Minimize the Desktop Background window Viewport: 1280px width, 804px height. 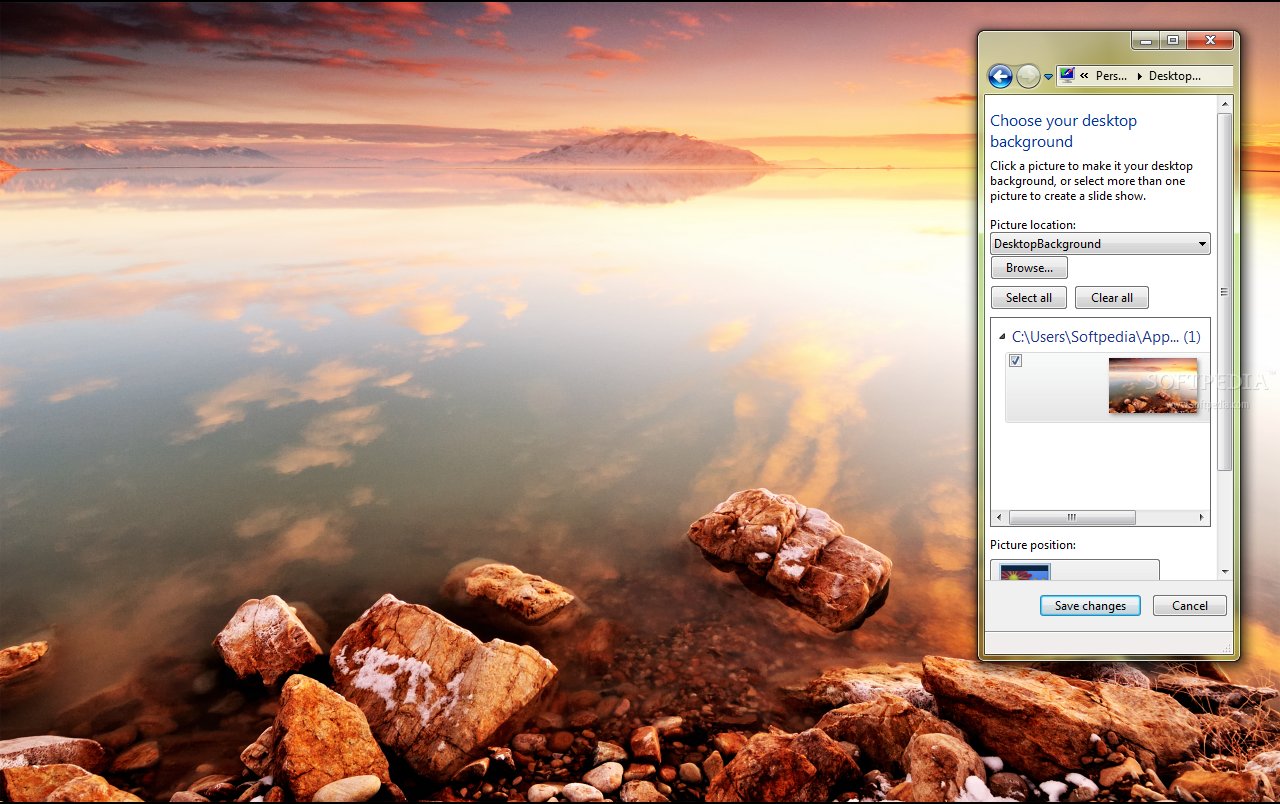[x=1145, y=40]
